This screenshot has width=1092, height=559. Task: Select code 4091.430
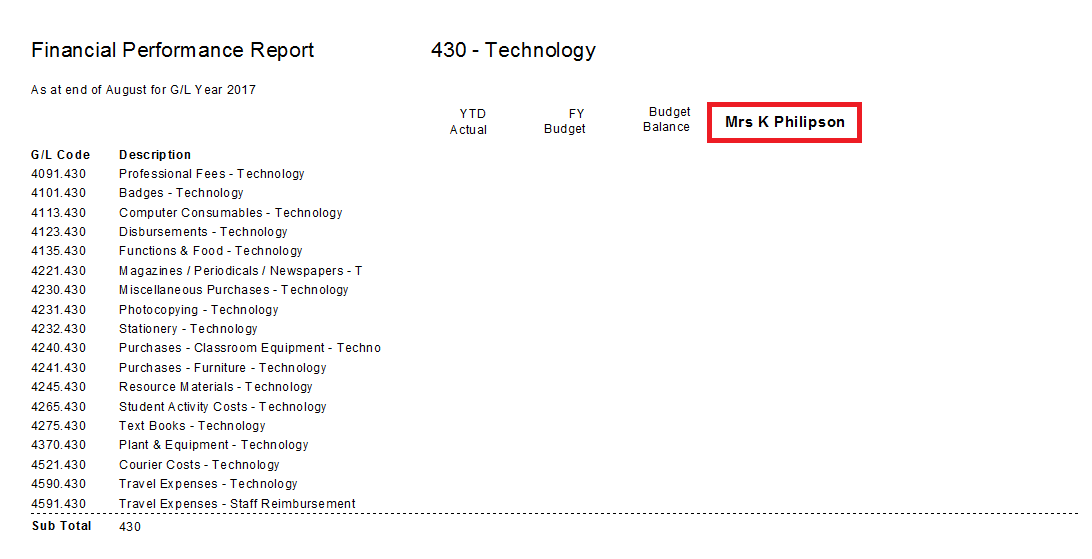point(58,173)
